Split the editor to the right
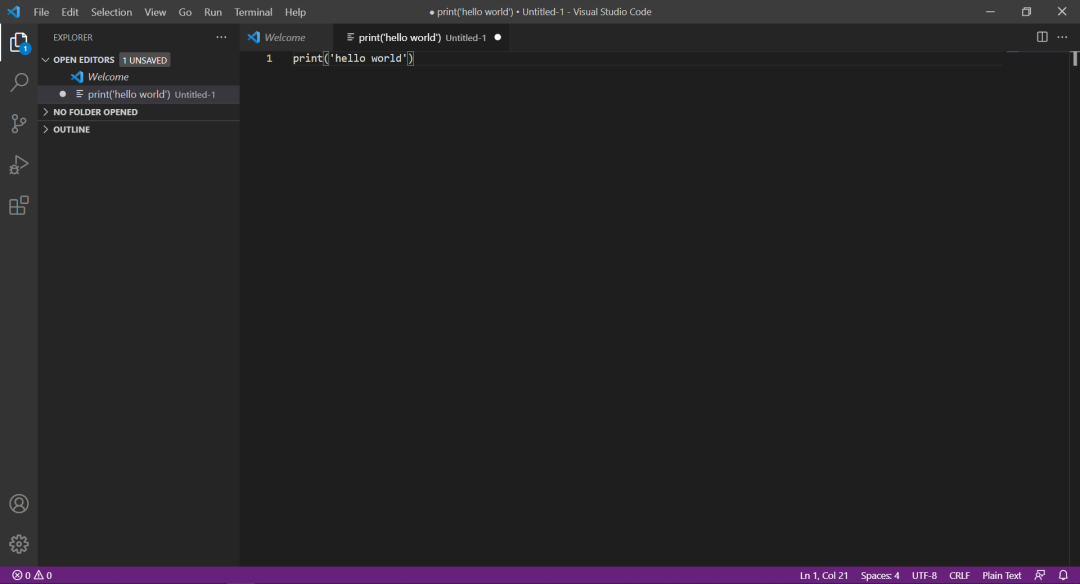Viewport: 1080px width, 584px height. [x=1042, y=37]
